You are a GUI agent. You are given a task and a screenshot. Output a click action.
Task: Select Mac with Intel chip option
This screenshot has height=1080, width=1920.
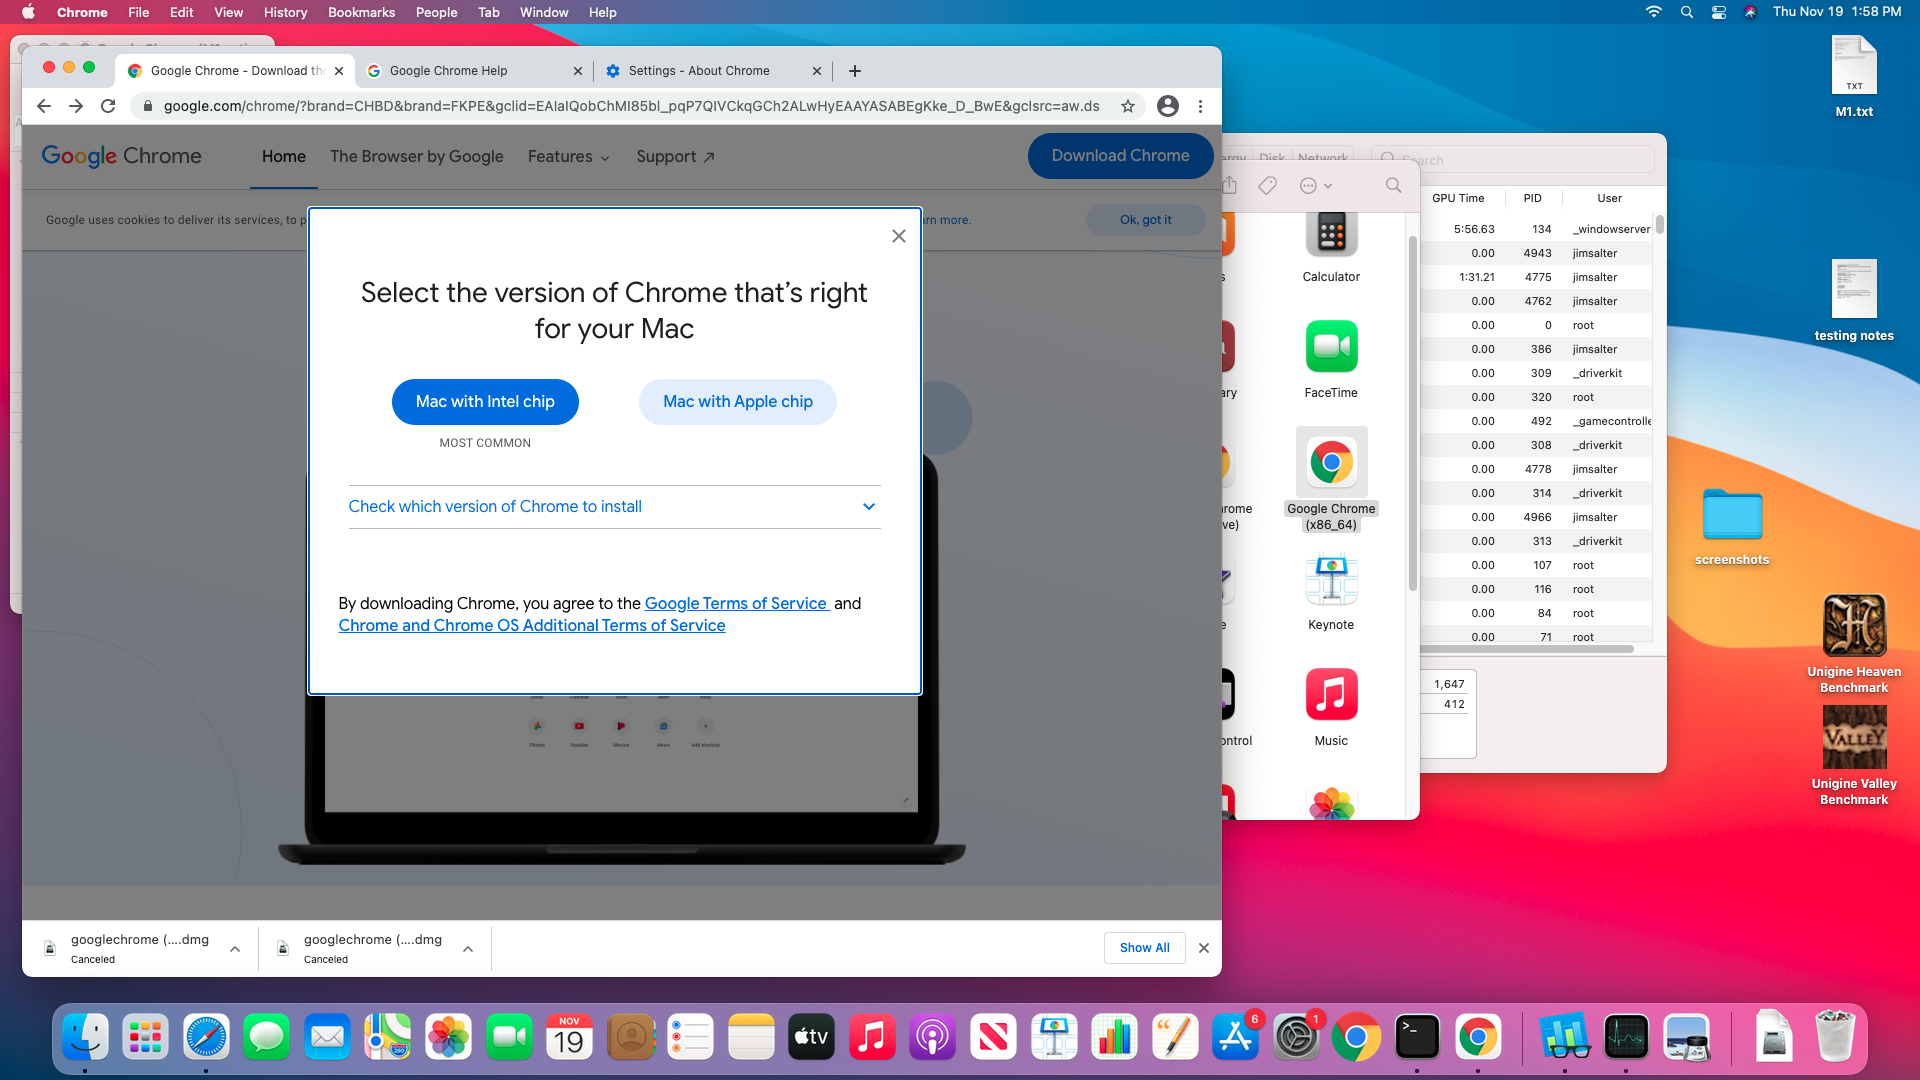(x=484, y=401)
